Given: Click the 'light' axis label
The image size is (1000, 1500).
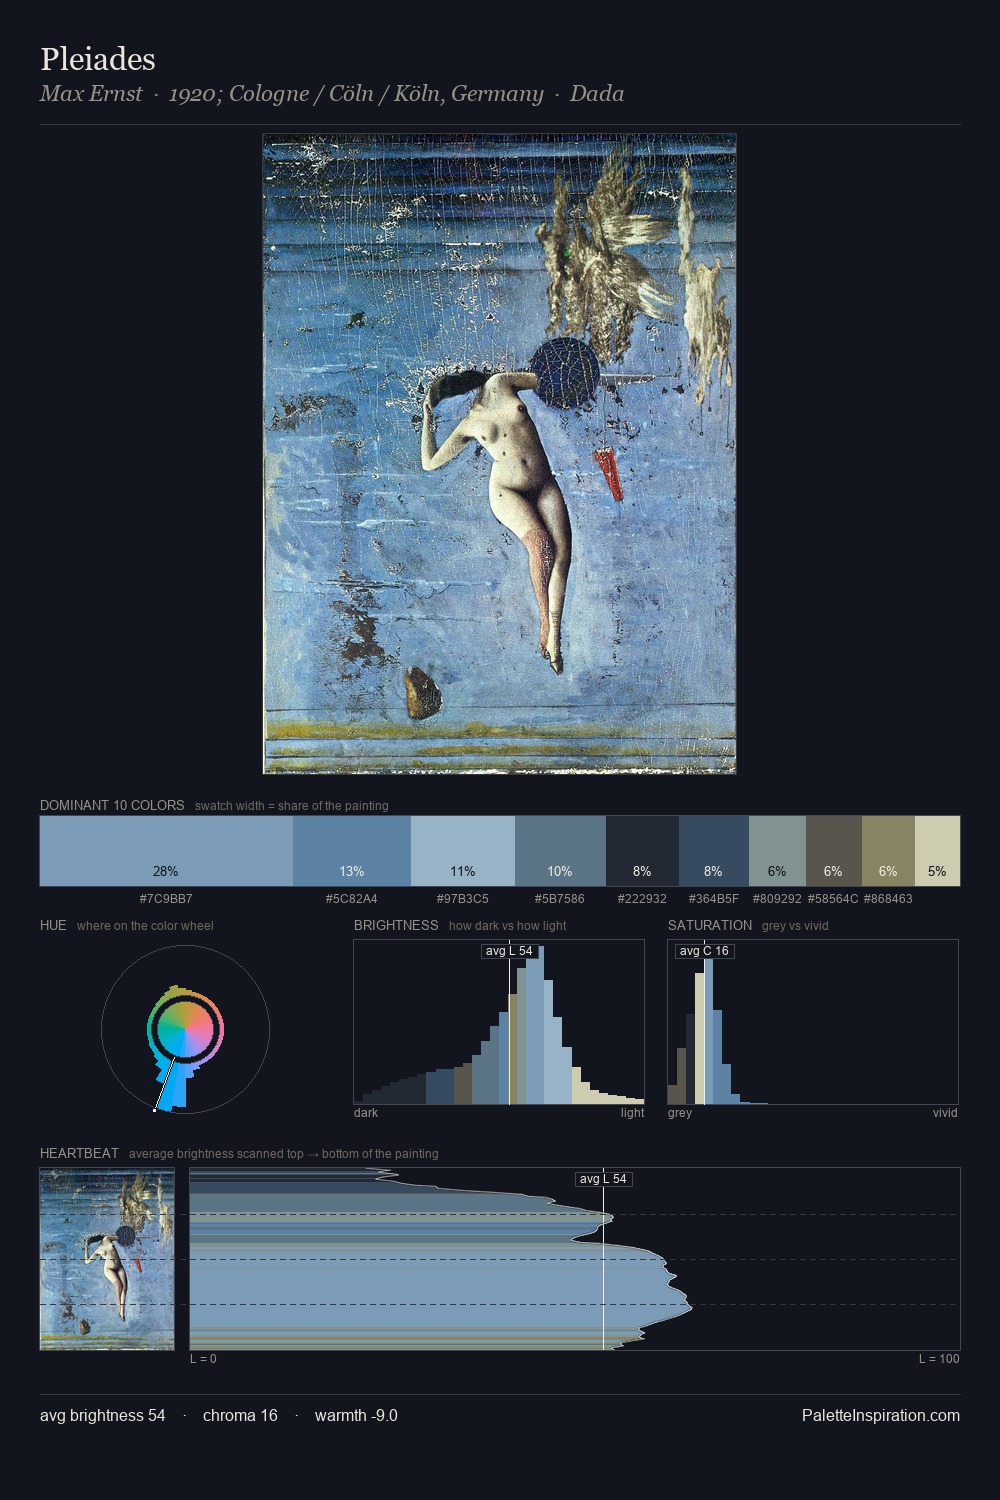Looking at the screenshot, I should click(x=633, y=1113).
